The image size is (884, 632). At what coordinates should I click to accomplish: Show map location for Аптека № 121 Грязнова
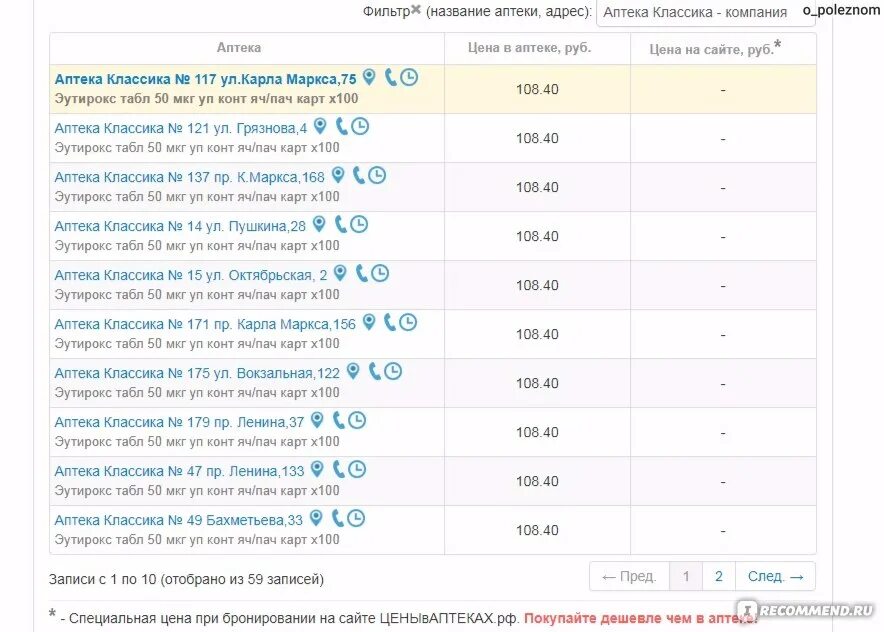[x=320, y=126]
